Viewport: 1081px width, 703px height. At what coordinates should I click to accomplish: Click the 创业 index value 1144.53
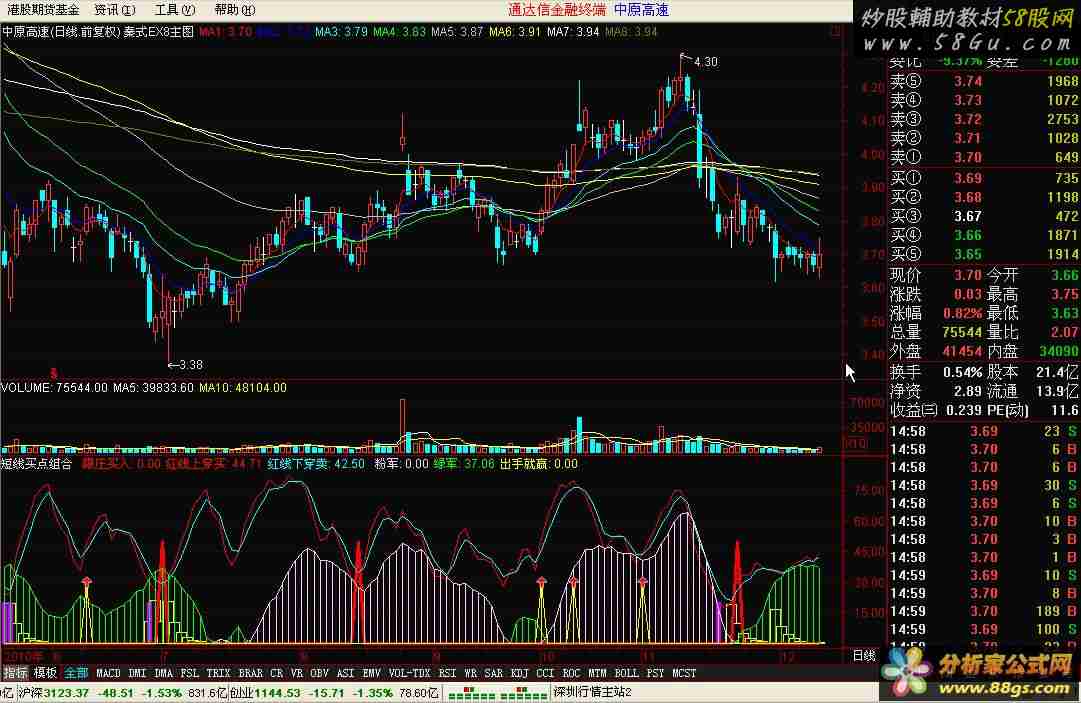coord(276,693)
